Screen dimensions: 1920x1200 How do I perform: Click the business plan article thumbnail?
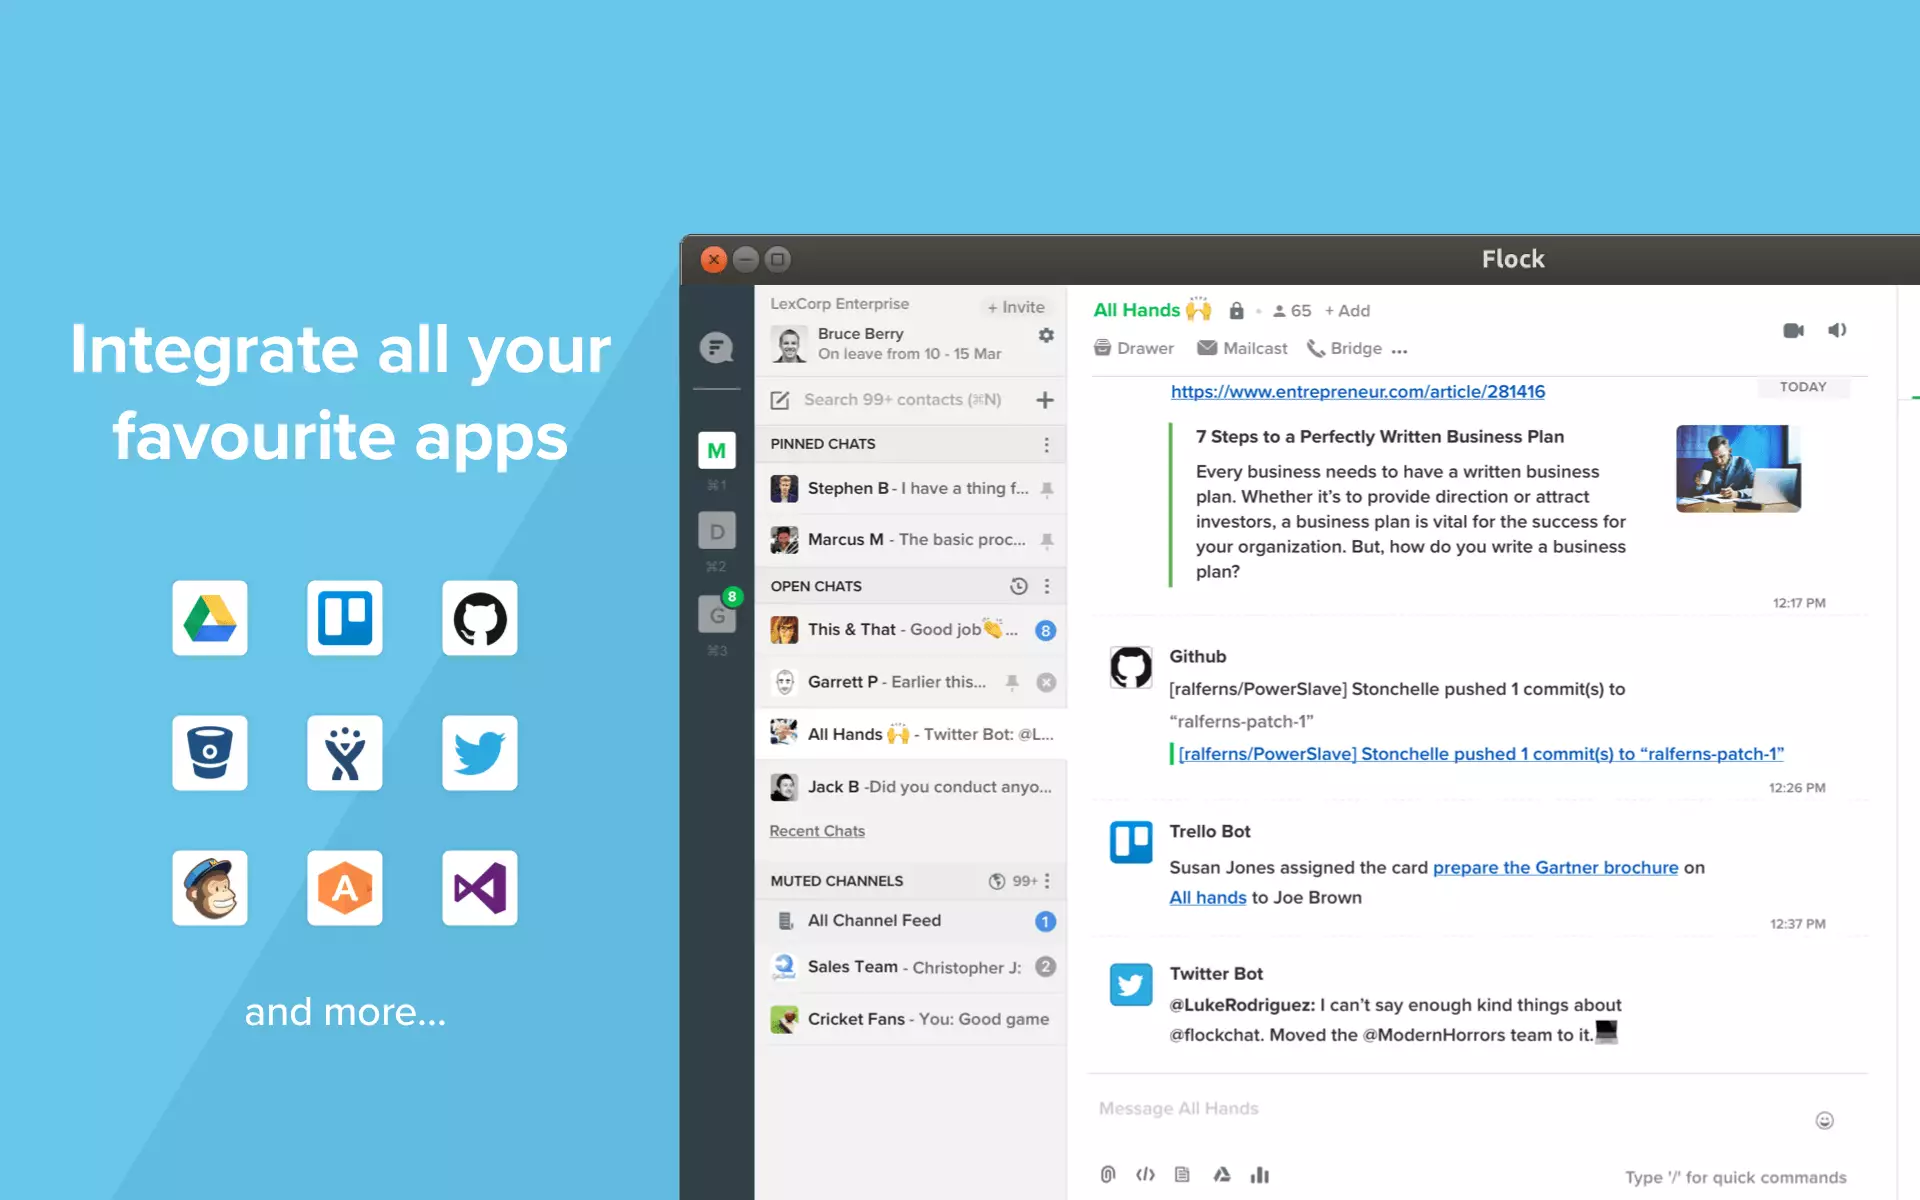point(1738,469)
